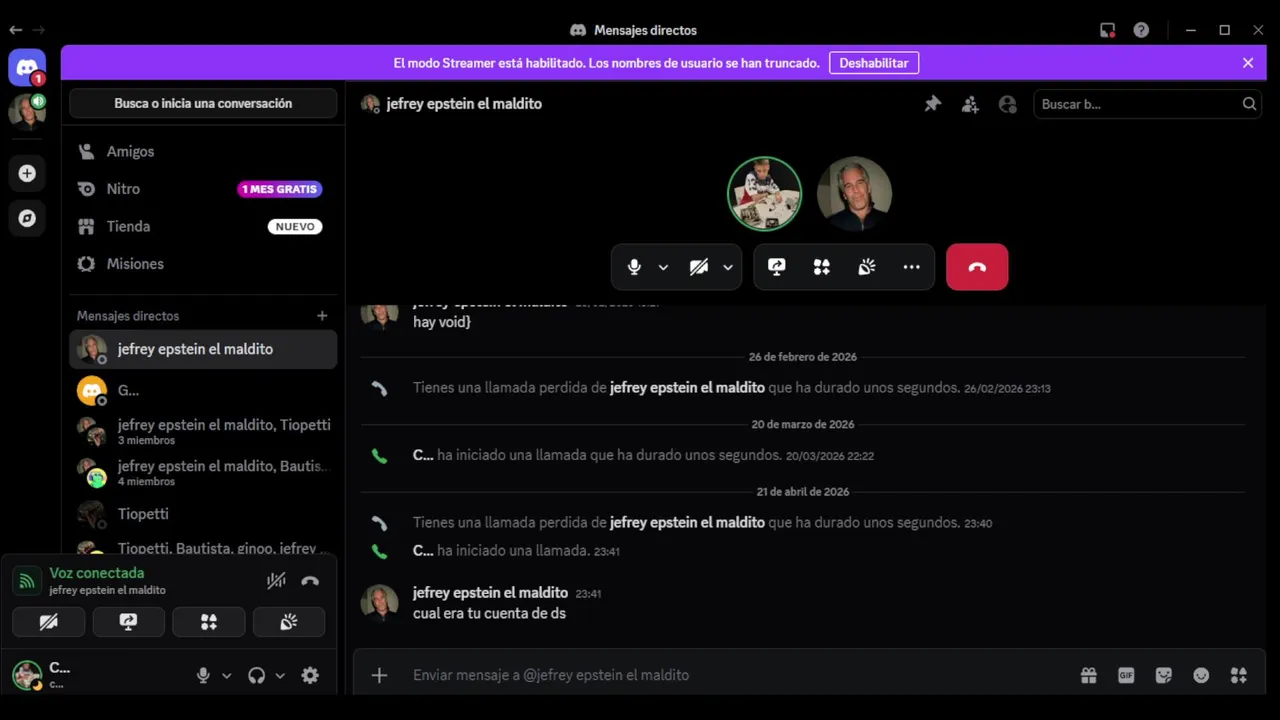Share screen from voice panel
This screenshot has width=1280, height=720.
tap(128, 622)
